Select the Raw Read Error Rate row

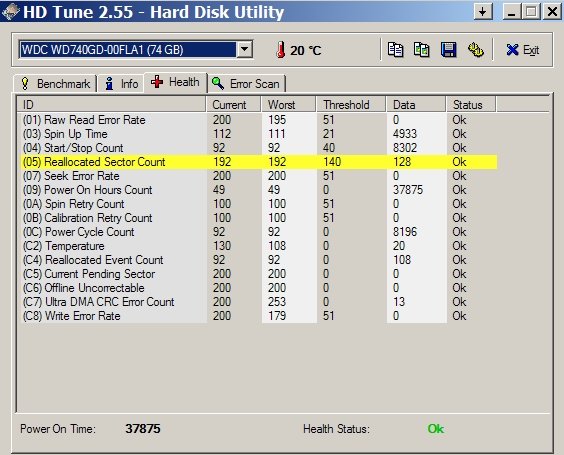coord(259,120)
